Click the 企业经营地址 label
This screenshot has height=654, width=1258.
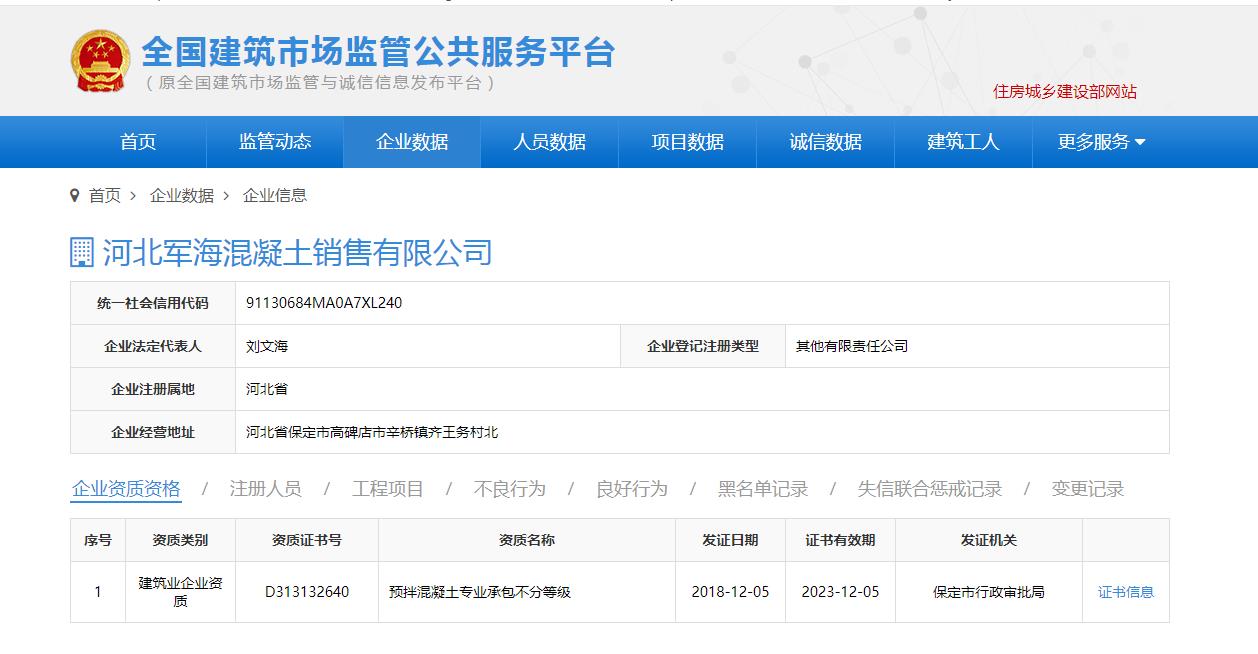153,432
